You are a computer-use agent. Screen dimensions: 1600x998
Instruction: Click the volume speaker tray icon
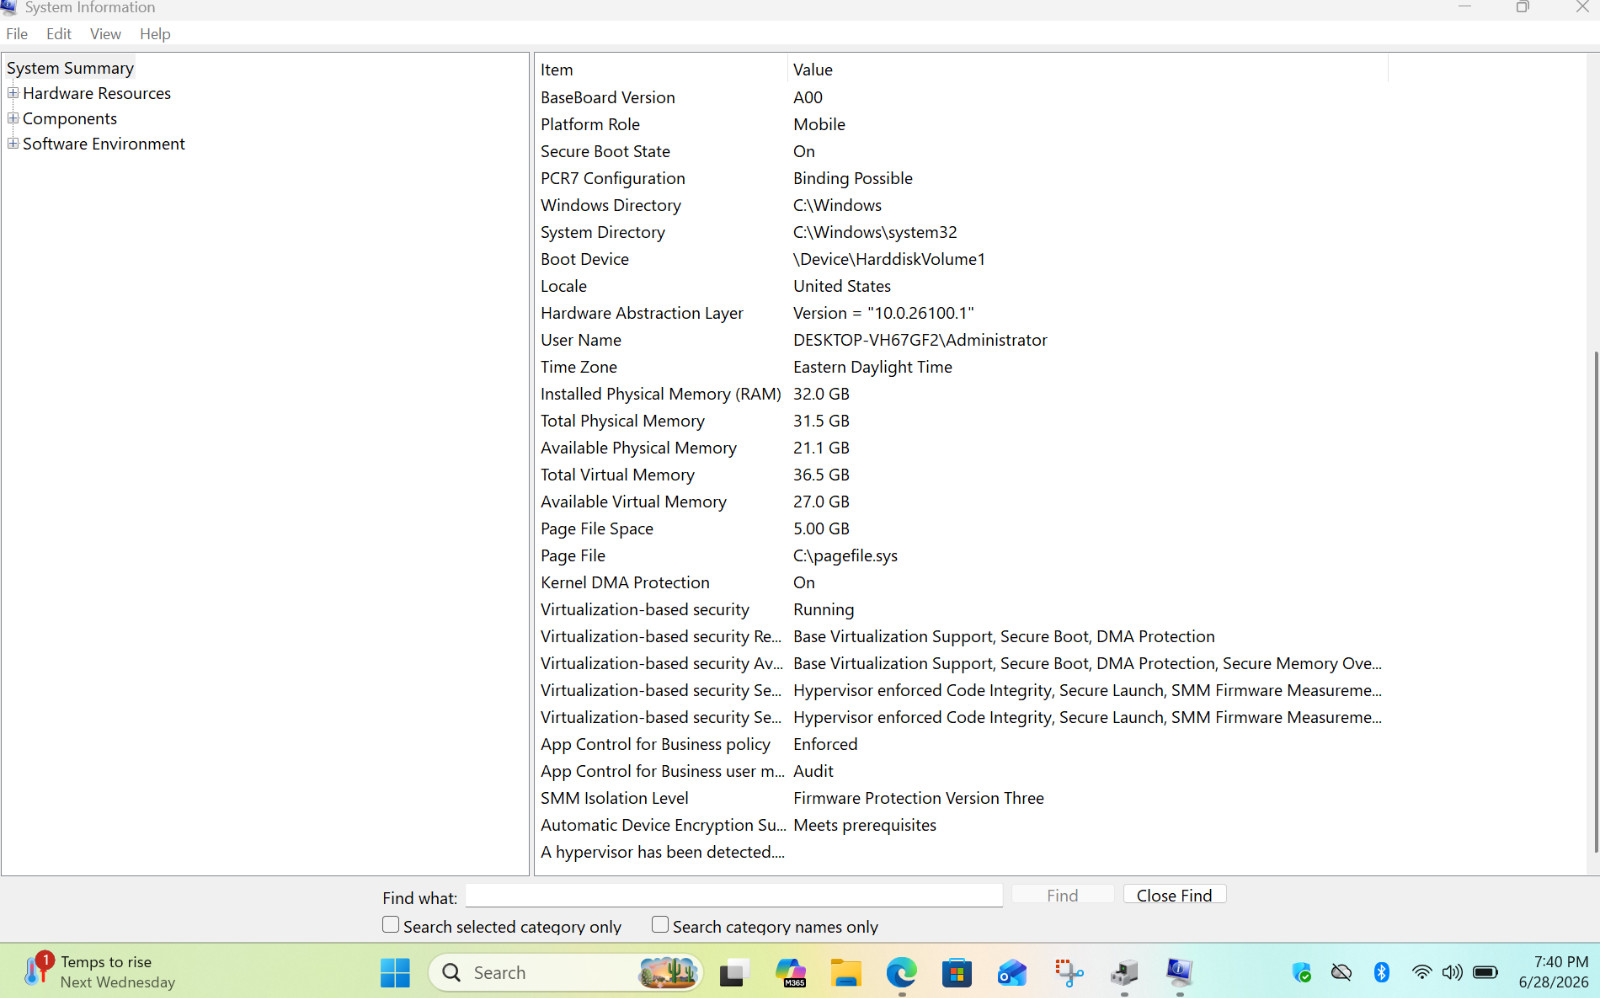pyautogui.click(x=1452, y=972)
